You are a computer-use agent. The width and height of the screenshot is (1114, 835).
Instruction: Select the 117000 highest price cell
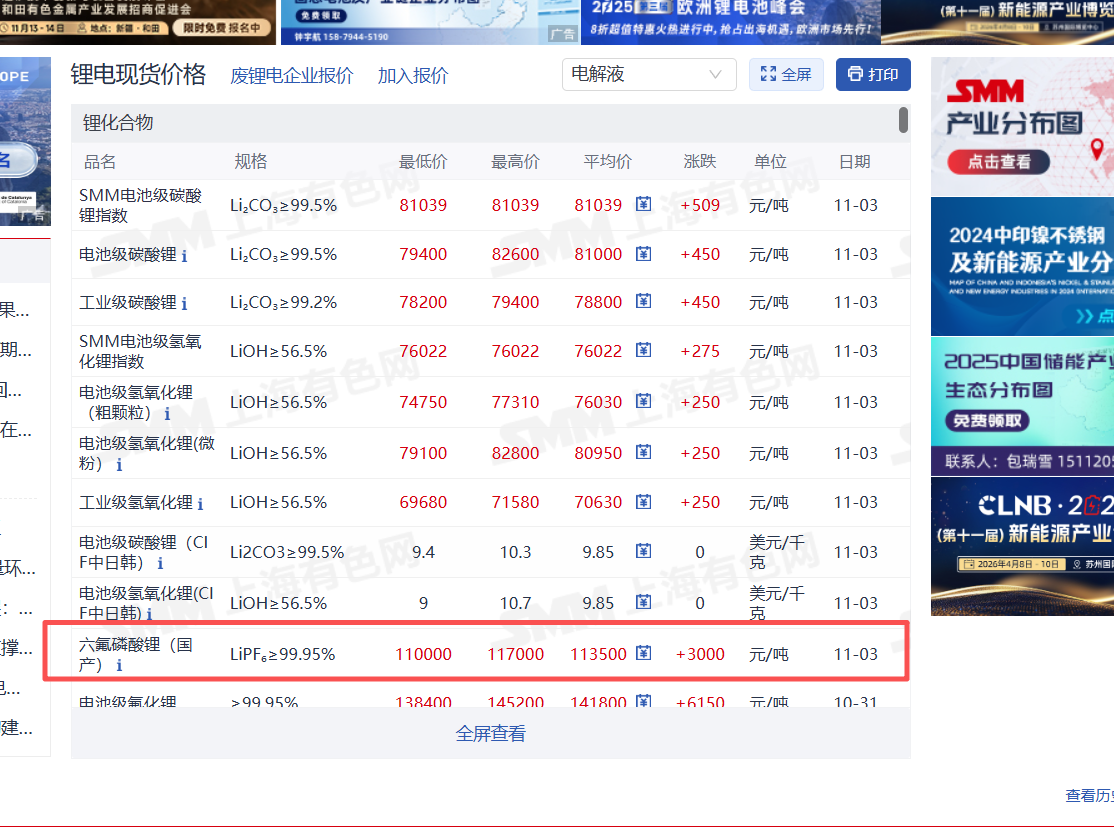point(515,654)
